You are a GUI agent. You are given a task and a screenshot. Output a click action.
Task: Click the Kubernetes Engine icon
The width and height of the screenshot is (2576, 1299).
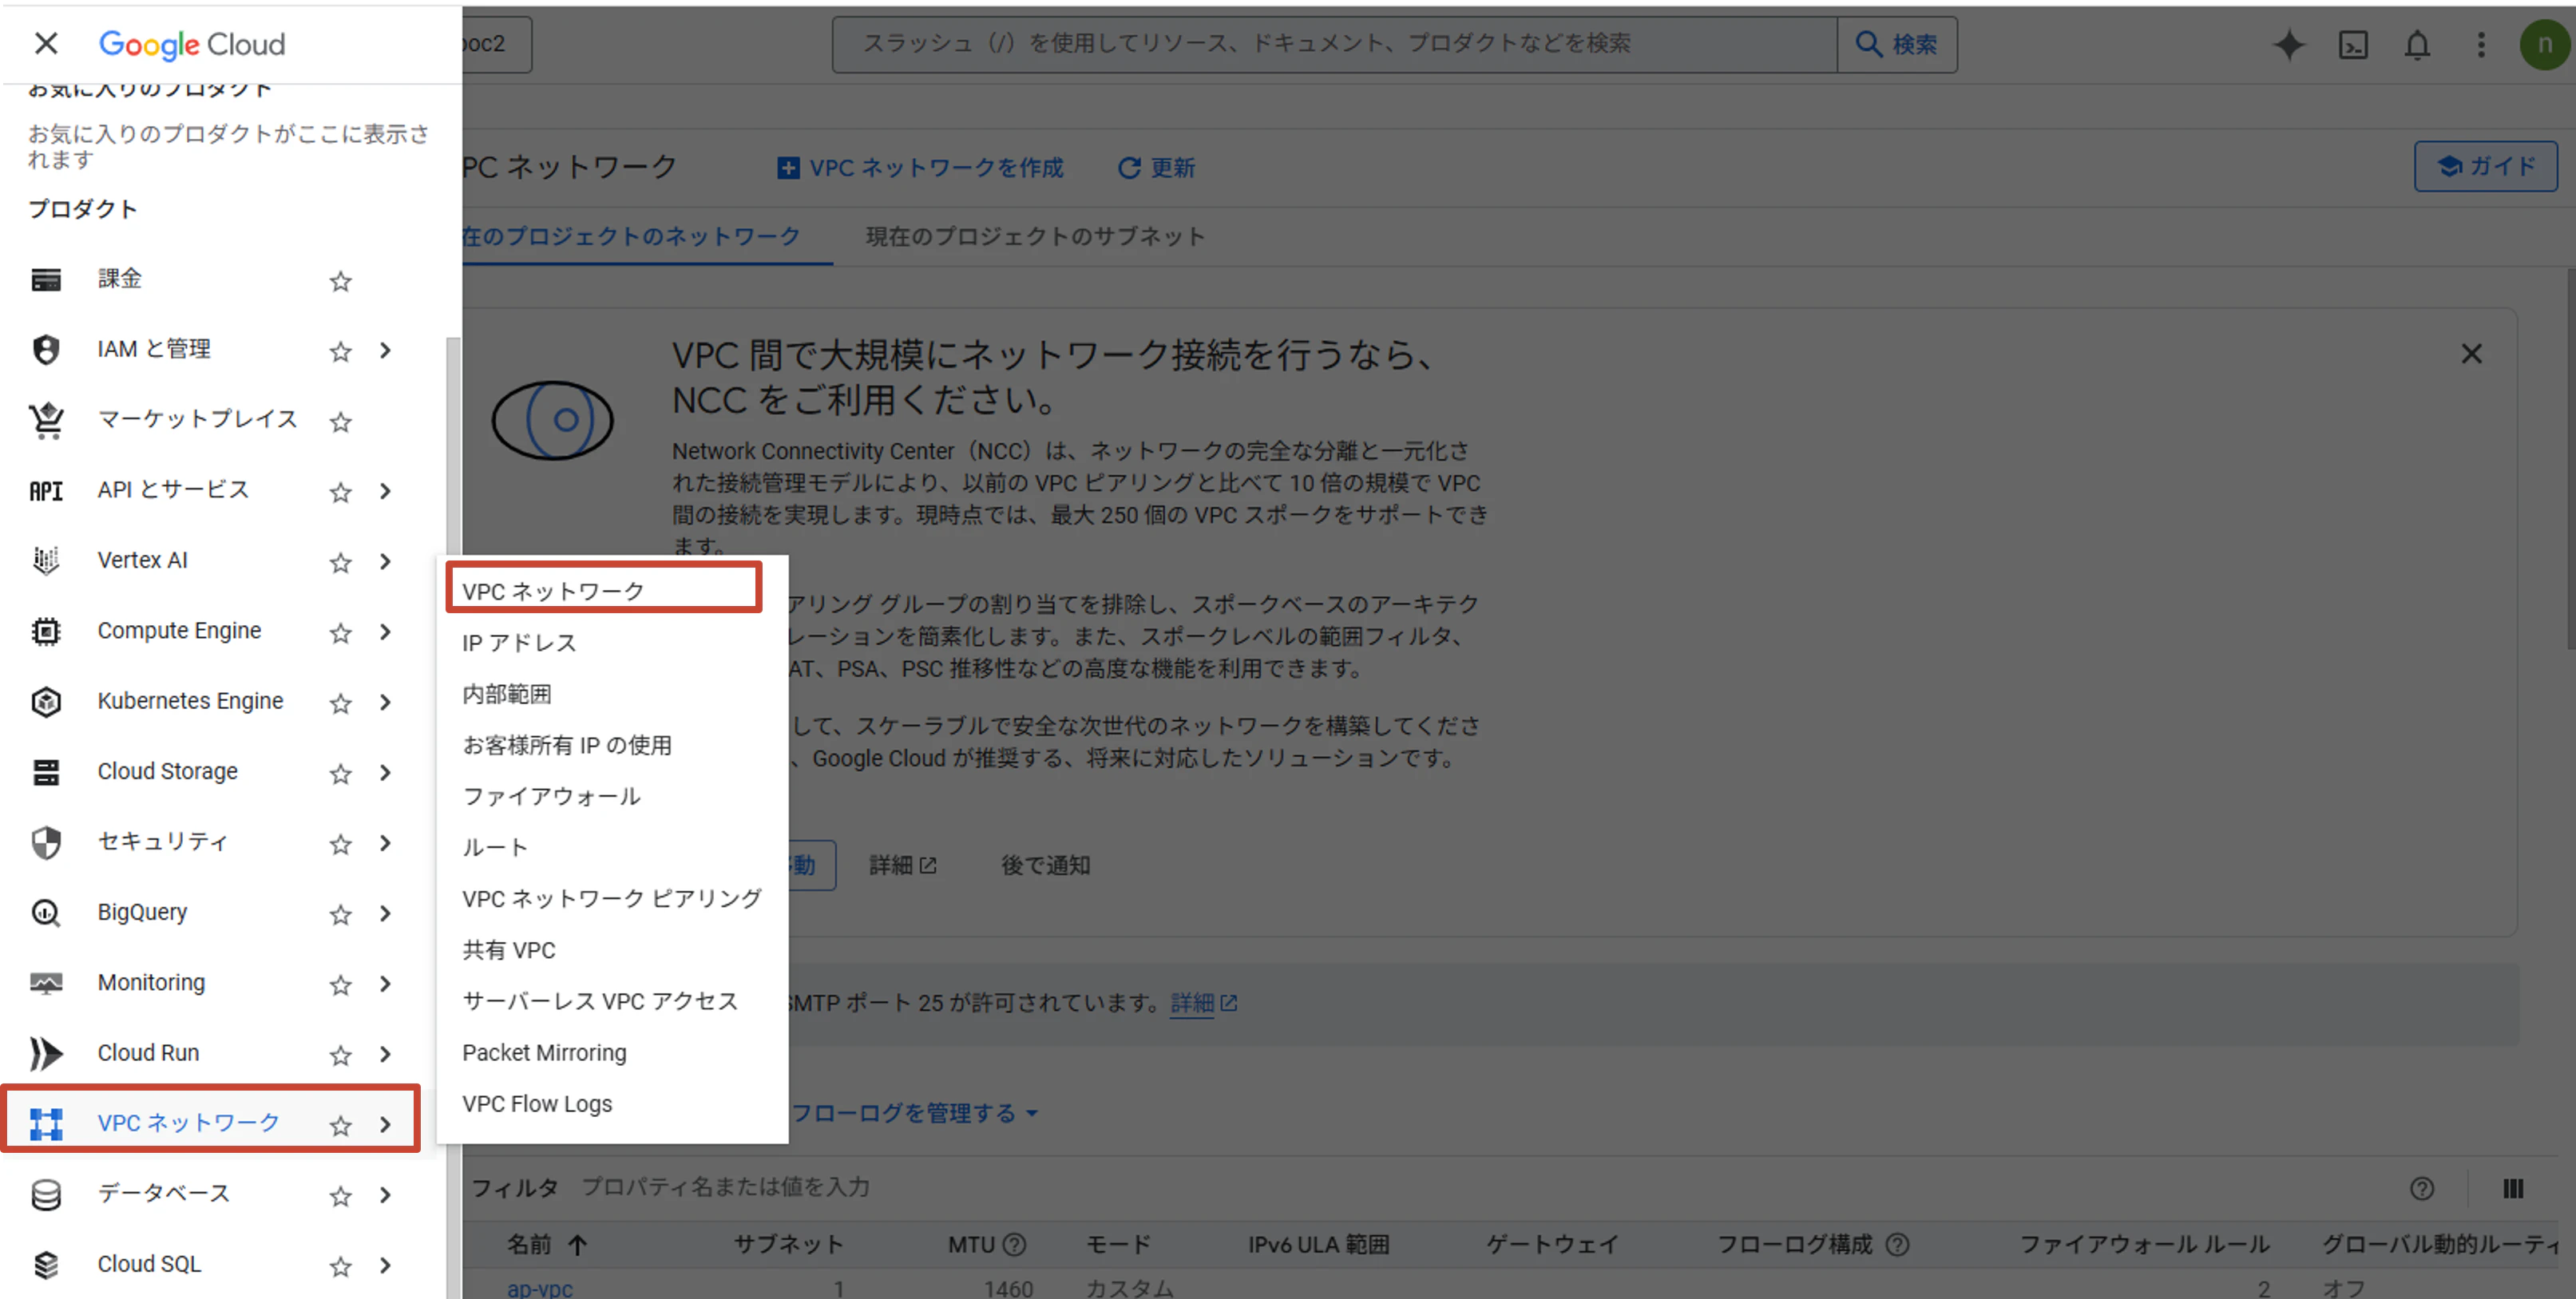(x=46, y=702)
